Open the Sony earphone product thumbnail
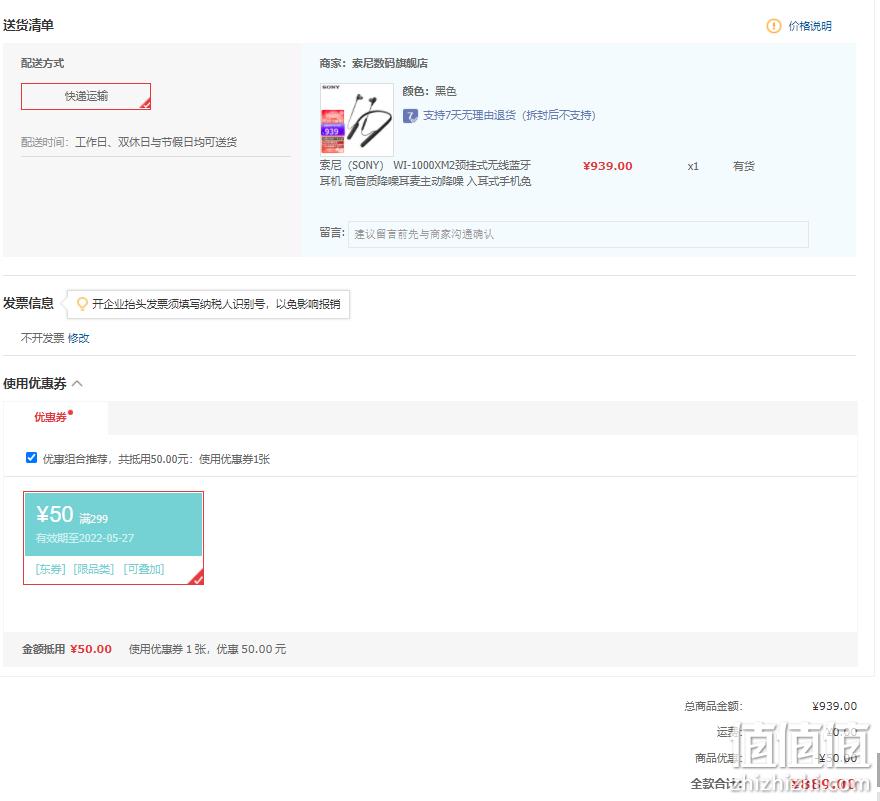The image size is (880, 801). (356, 120)
